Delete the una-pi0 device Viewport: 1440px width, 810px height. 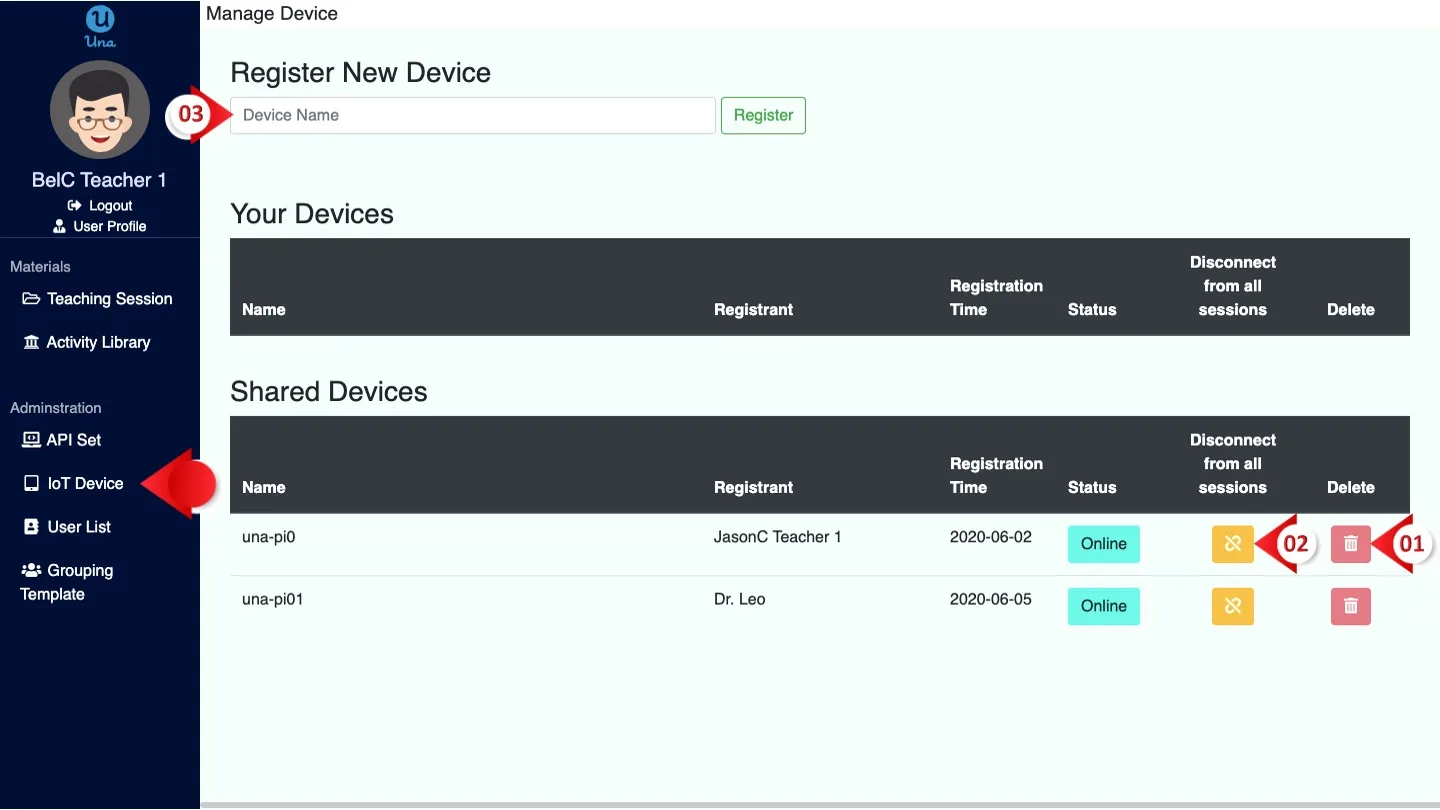point(1351,544)
